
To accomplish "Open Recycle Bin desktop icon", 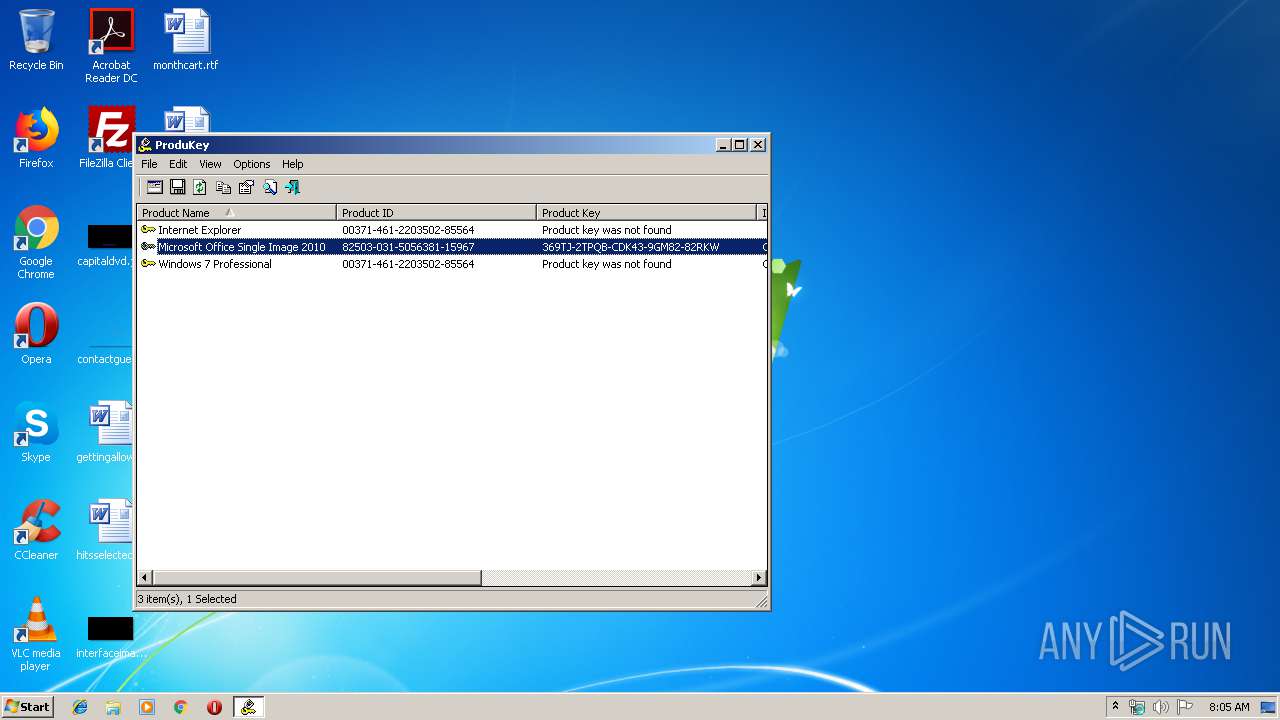I will [36, 40].
